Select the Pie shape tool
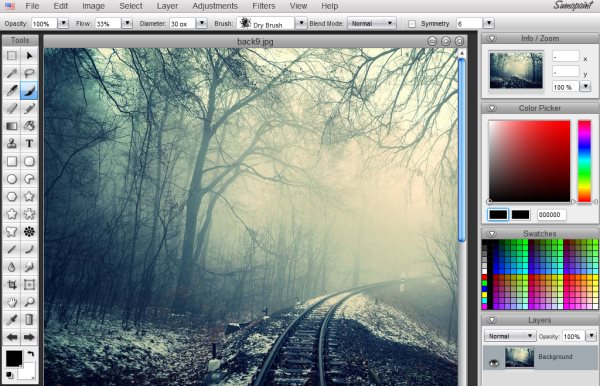This screenshot has height=386, width=600. (29, 179)
